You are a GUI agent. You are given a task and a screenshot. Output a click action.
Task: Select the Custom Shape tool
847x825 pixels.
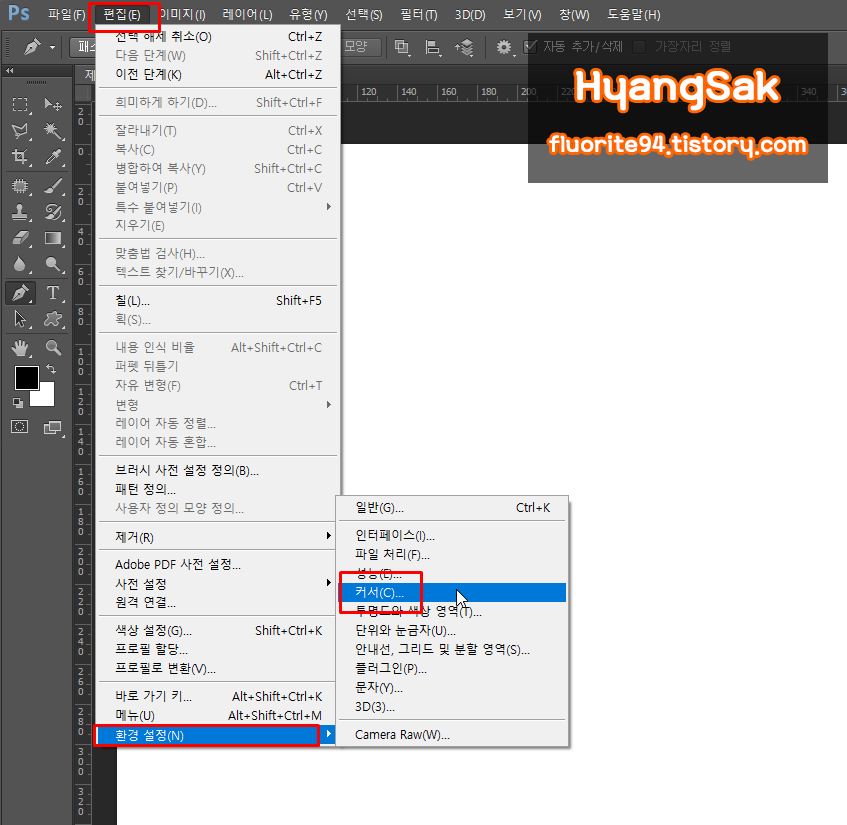tap(52, 319)
